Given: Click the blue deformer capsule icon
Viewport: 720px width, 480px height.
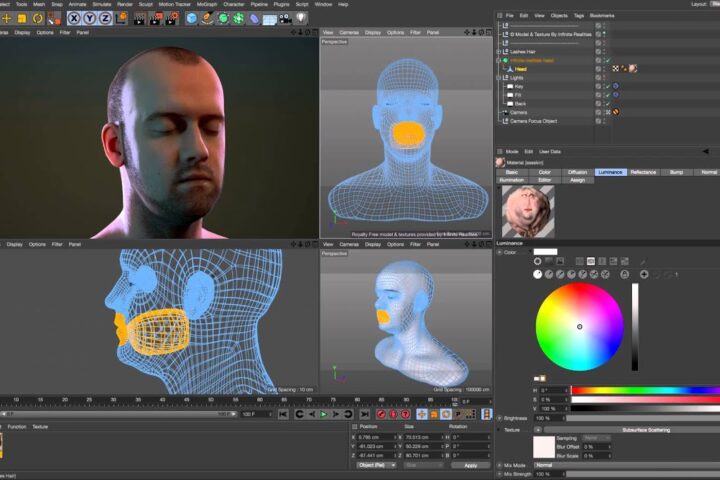Looking at the screenshot, I should [254, 18].
